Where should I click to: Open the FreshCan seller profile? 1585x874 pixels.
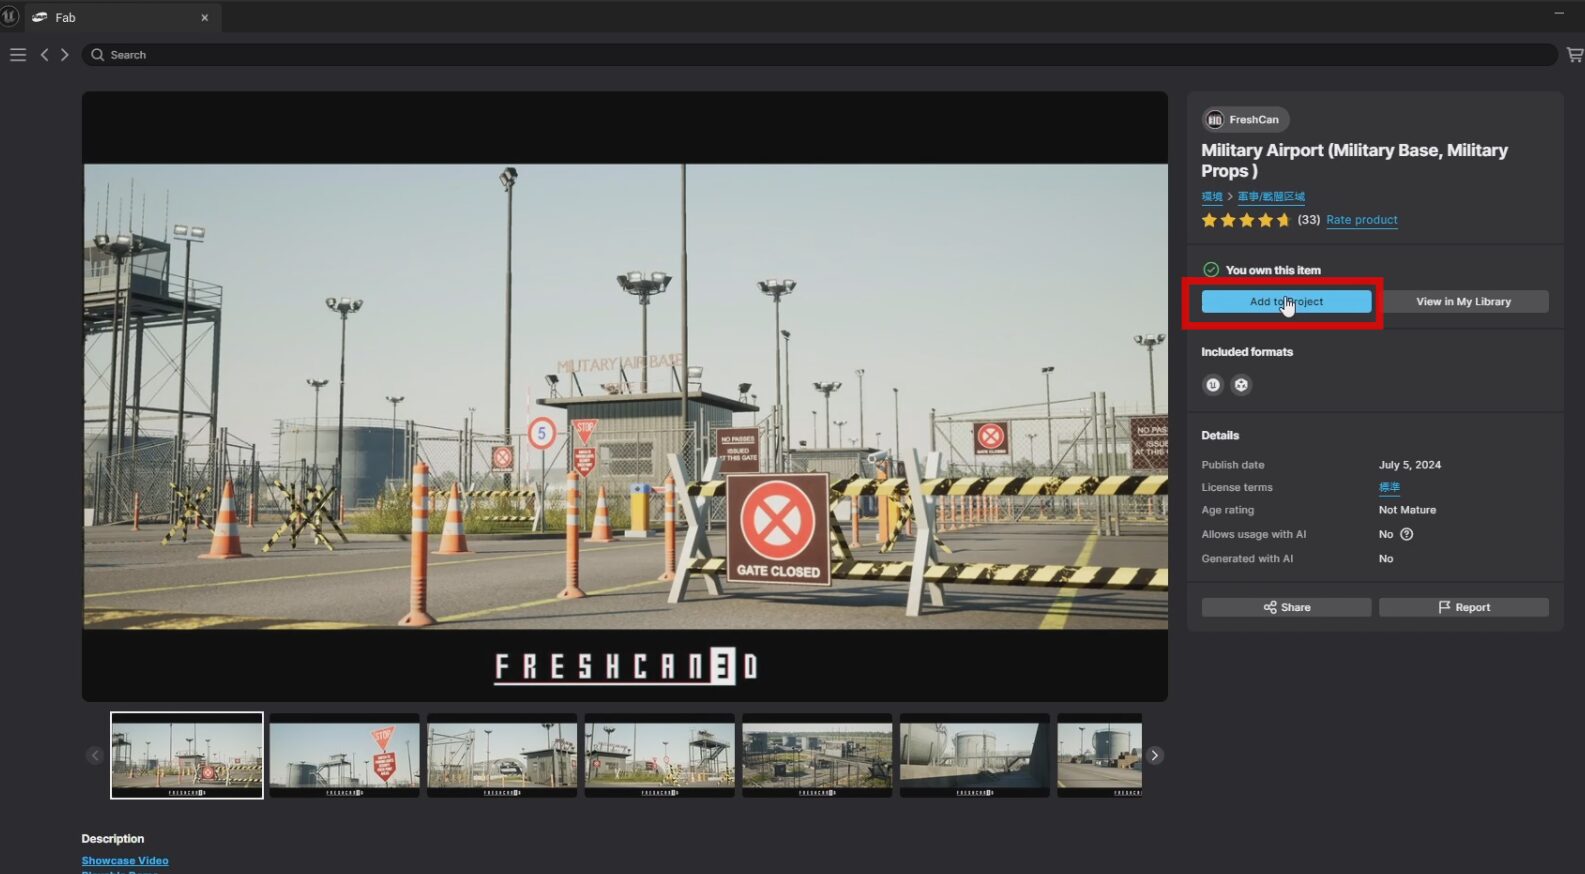tap(1245, 120)
